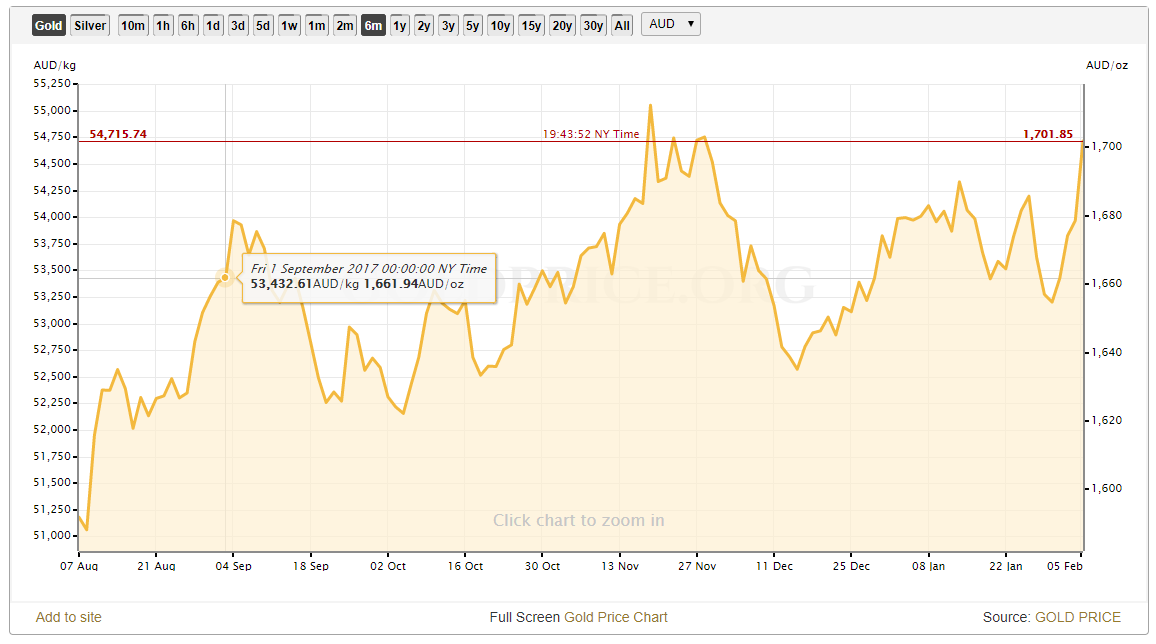Screen dimensions: 1156x644
Task: Click the Add to site link
Action: pos(69,617)
